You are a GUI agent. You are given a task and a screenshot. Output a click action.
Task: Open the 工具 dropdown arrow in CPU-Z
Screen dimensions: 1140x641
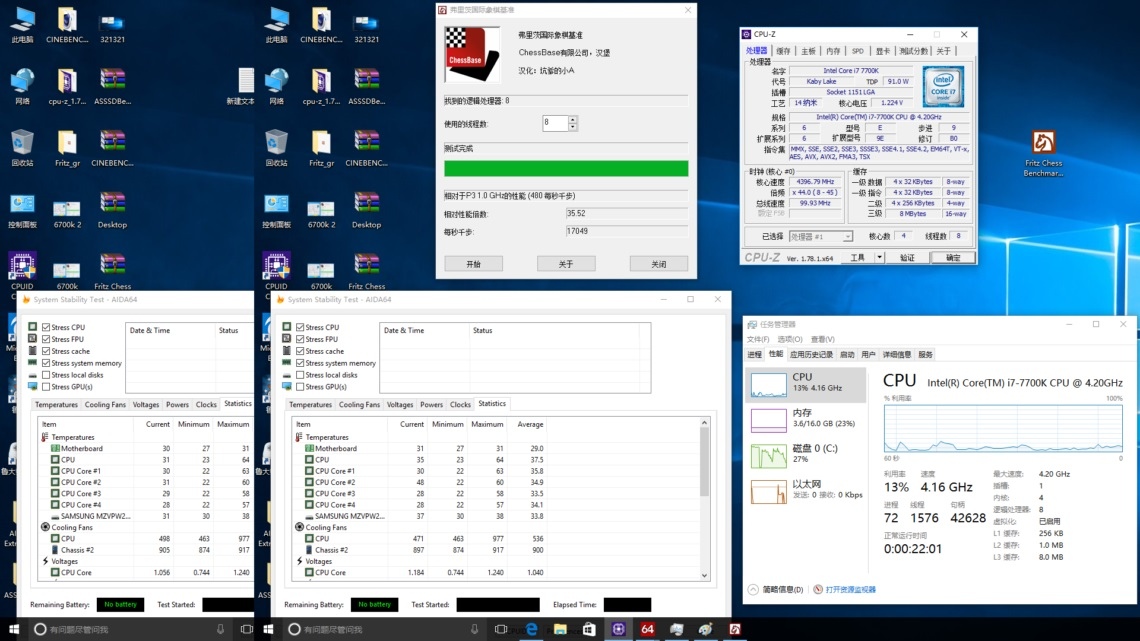[879, 256]
